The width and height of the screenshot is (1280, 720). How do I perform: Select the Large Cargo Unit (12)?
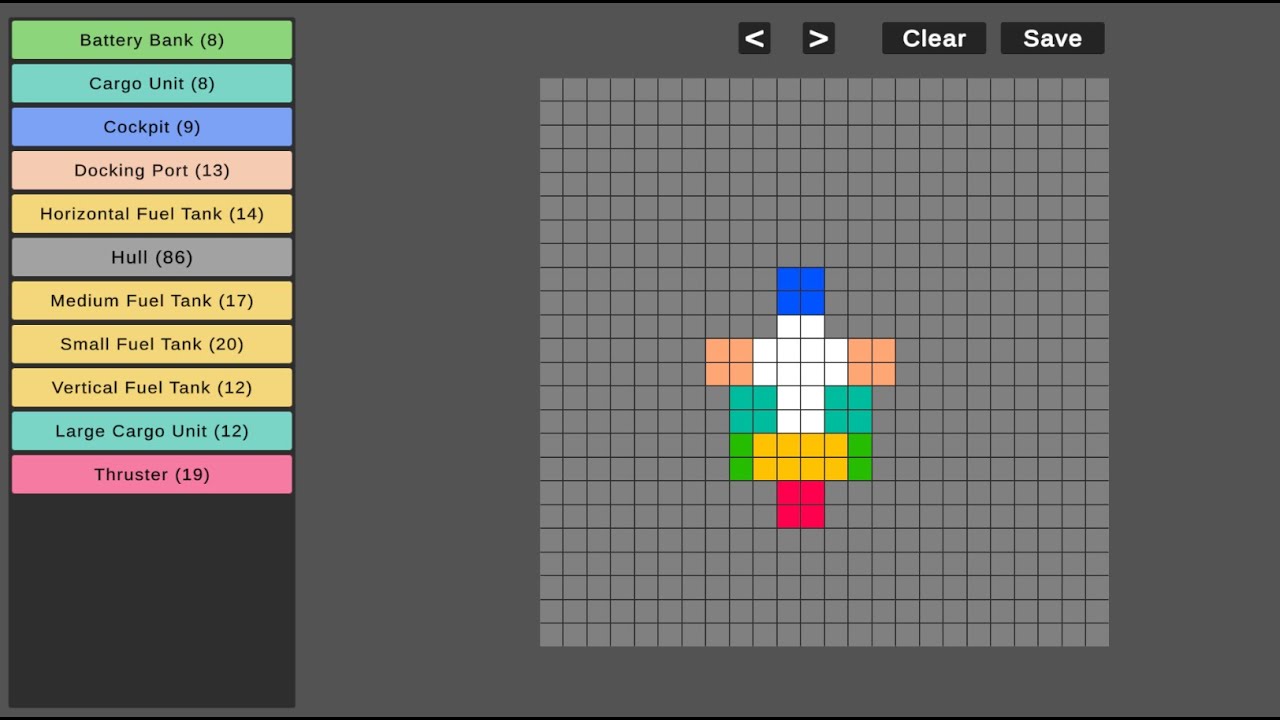tap(152, 431)
